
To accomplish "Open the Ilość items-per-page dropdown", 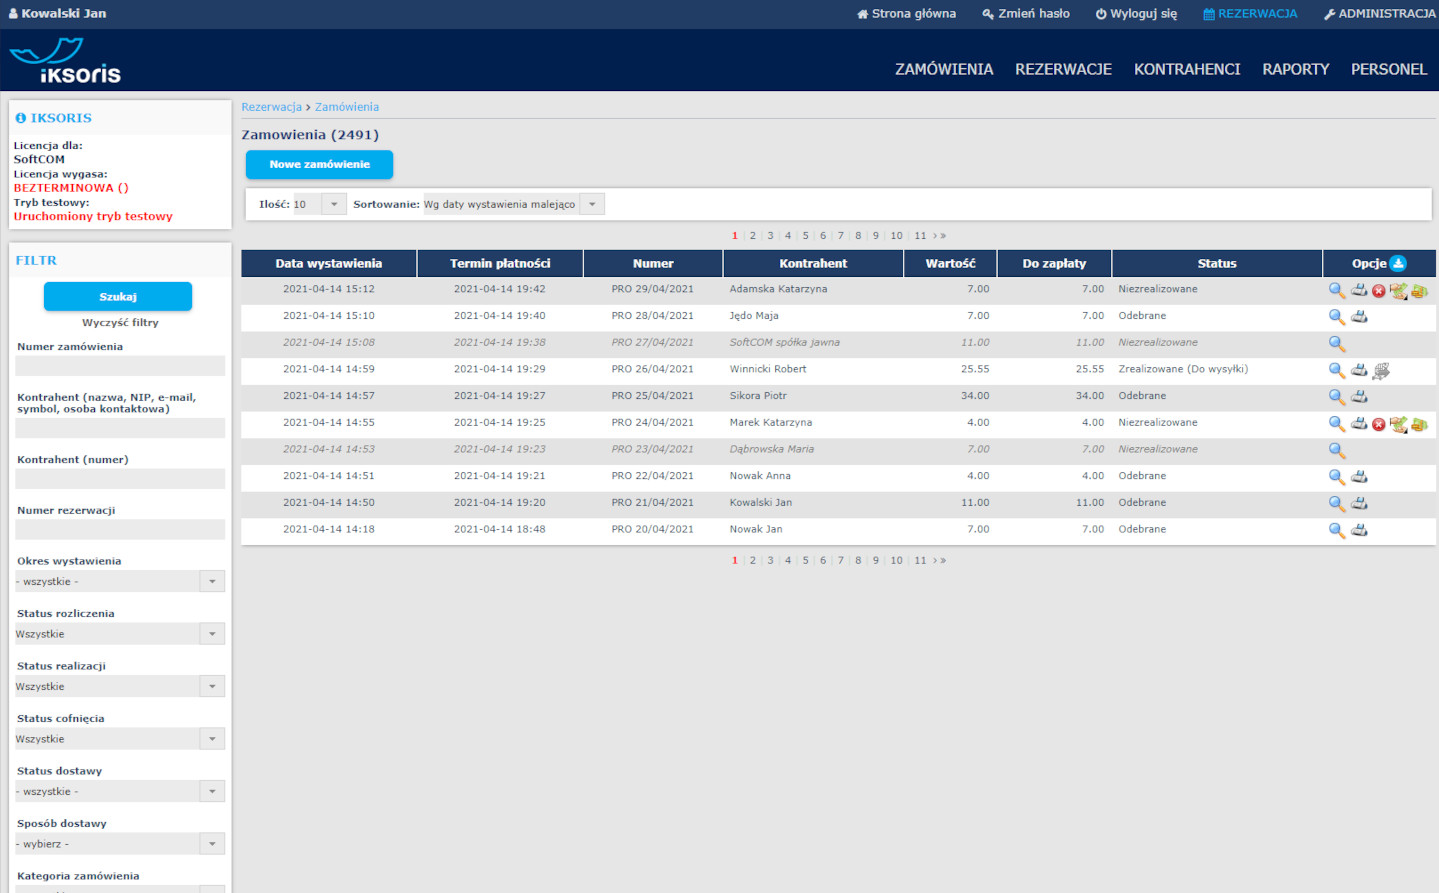I will tap(333, 204).
